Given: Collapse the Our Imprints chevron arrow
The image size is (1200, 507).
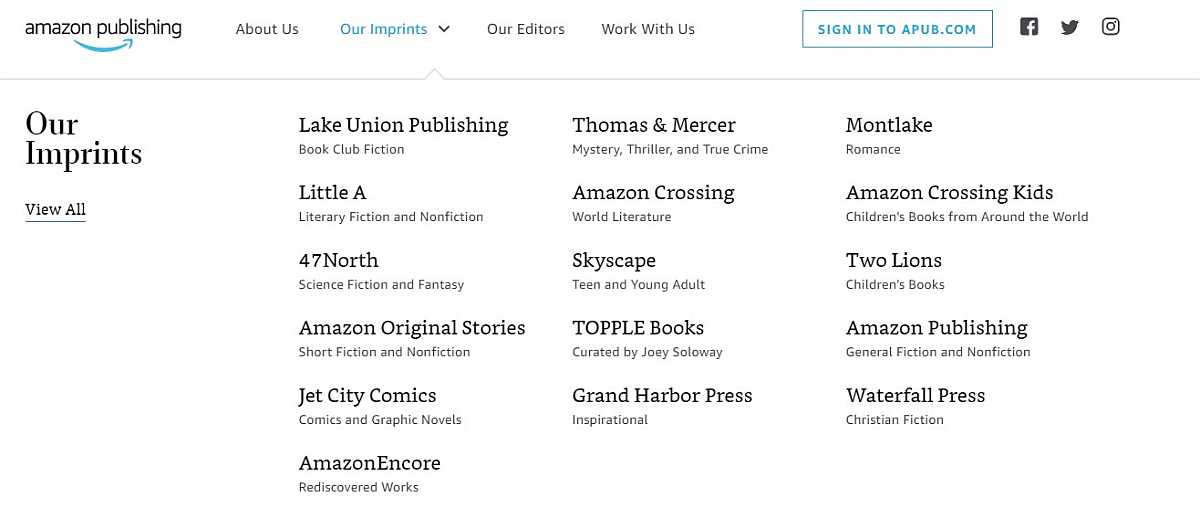Looking at the screenshot, I should [x=444, y=29].
